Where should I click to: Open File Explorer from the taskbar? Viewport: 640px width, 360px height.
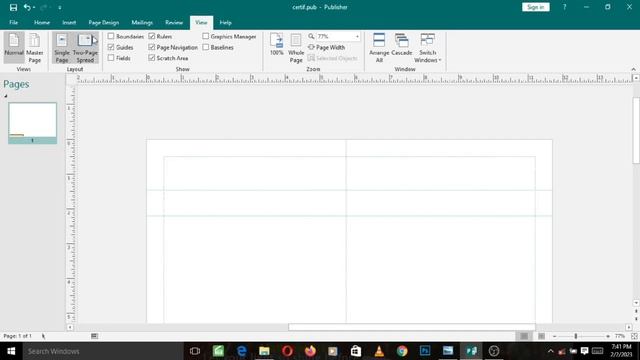pyautogui.click(x=264, y=351)
